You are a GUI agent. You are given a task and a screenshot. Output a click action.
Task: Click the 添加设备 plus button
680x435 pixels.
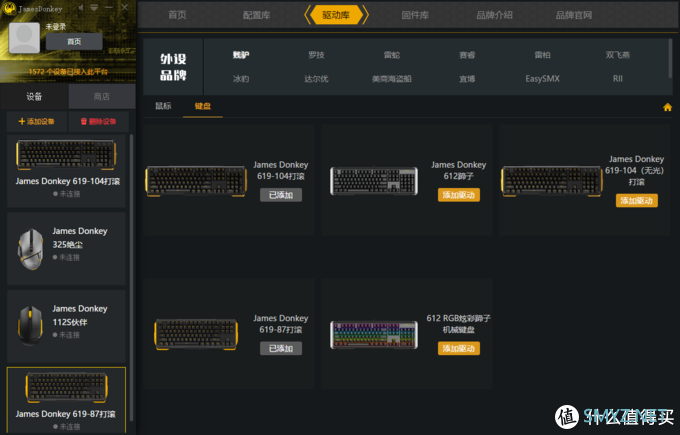click(x=36, y=121)
